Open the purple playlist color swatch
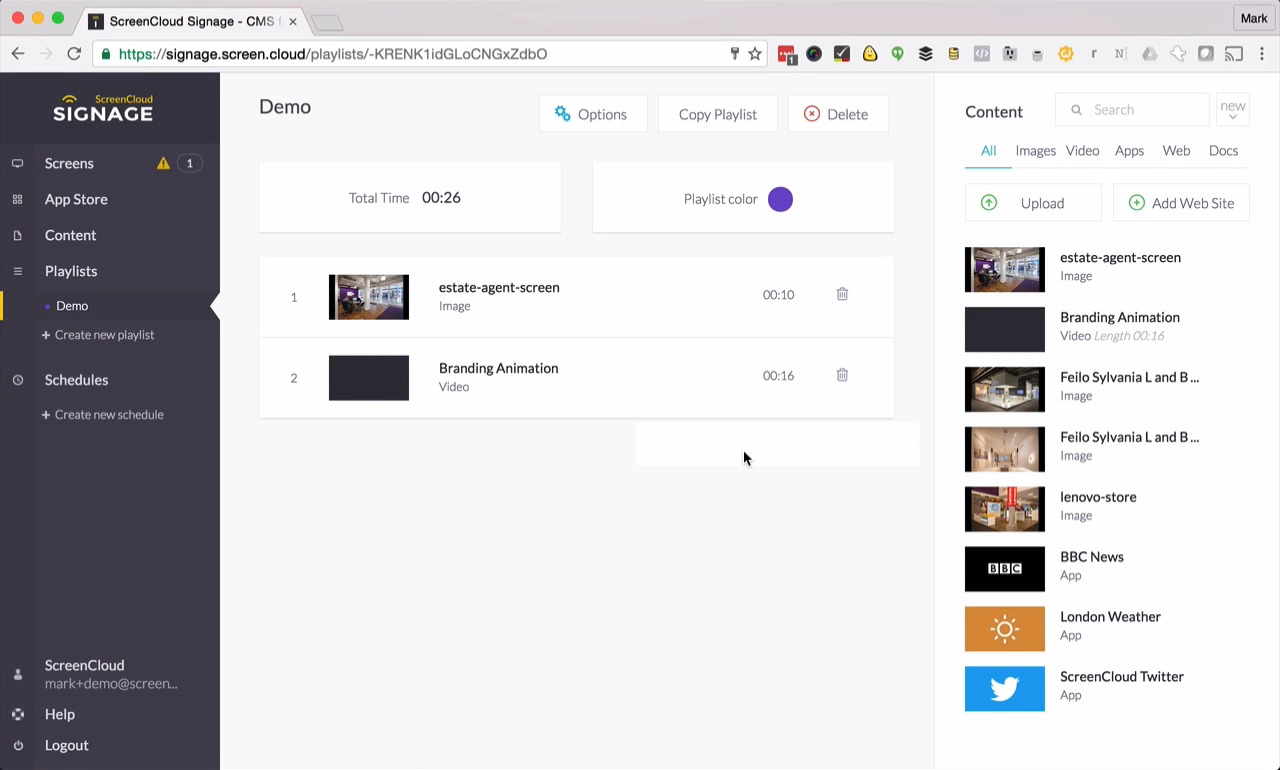The width and height of the screenshot is (1280, 770). pos(780,199)
